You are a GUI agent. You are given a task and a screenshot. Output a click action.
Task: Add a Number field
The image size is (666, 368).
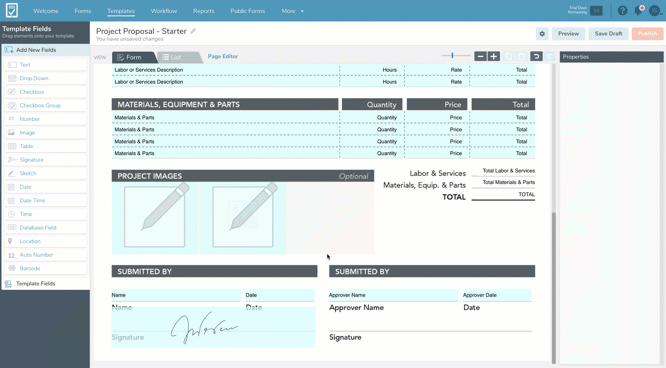46,119
